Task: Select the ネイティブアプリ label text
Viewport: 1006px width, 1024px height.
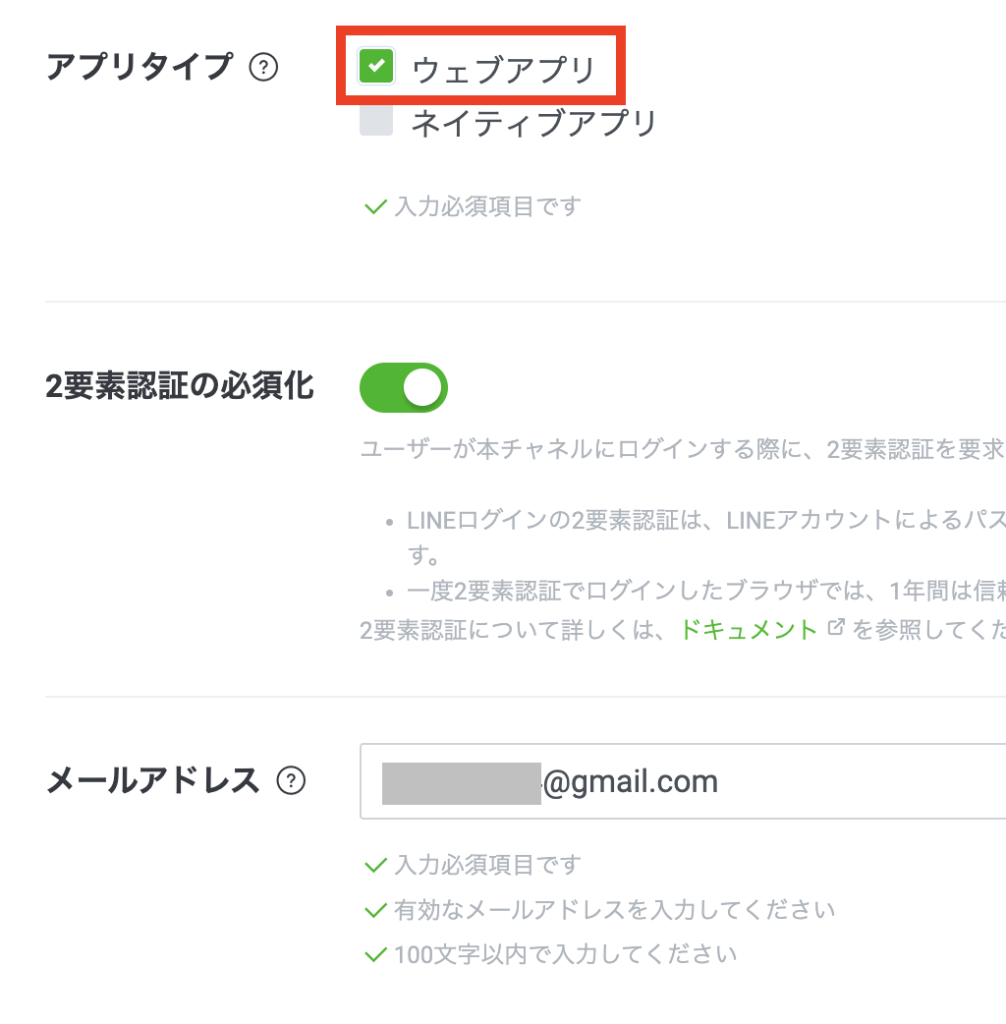Action: pyautogui.click(x=534, y=123)
